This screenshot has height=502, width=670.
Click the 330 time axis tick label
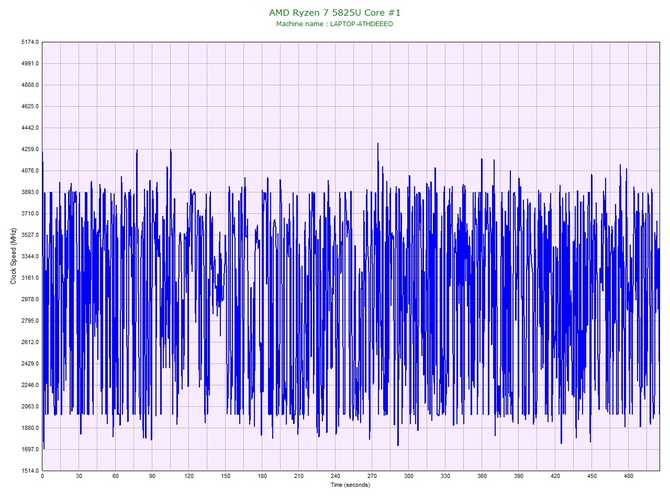(445, 476)
